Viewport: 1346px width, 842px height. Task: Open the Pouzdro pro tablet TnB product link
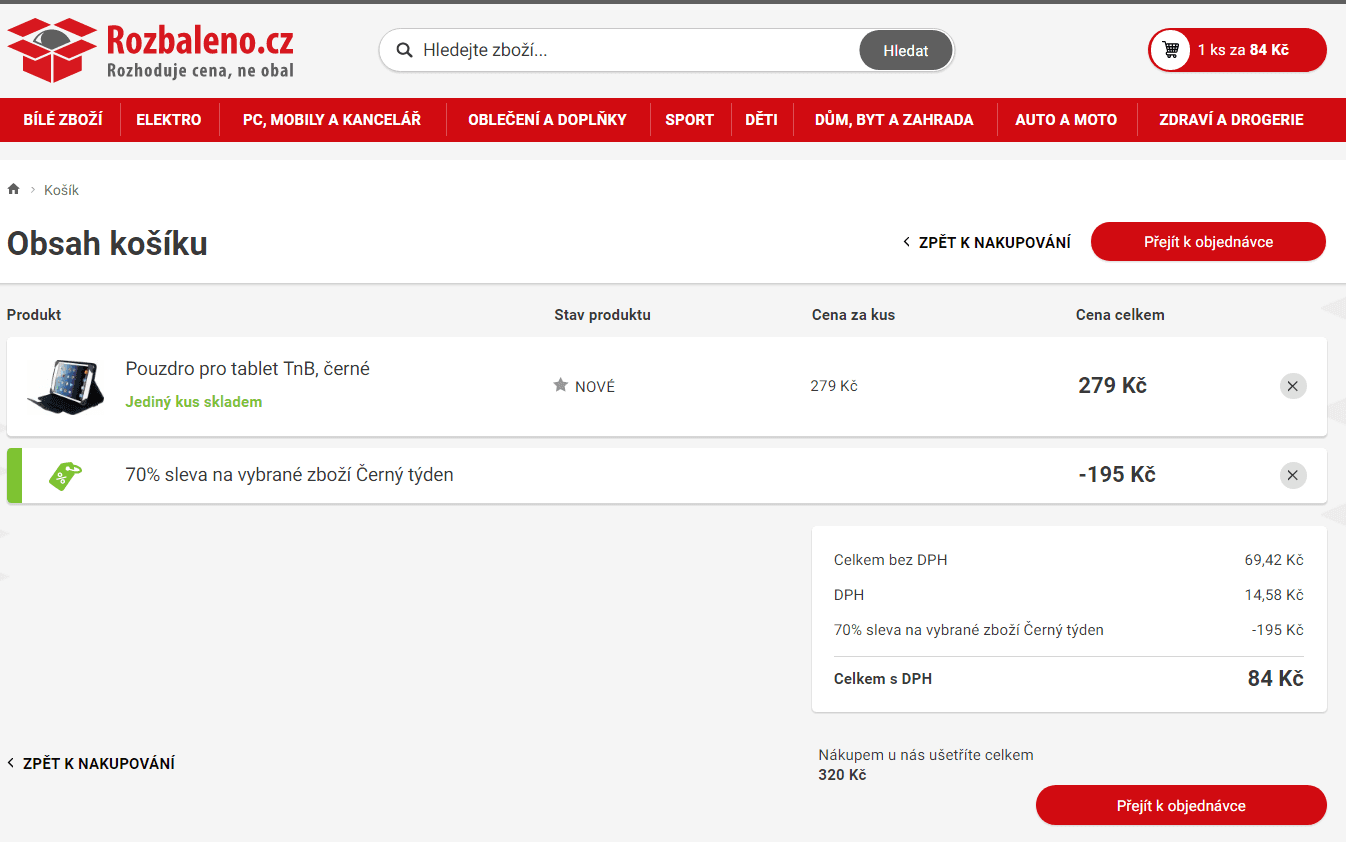tap(247, 368)
